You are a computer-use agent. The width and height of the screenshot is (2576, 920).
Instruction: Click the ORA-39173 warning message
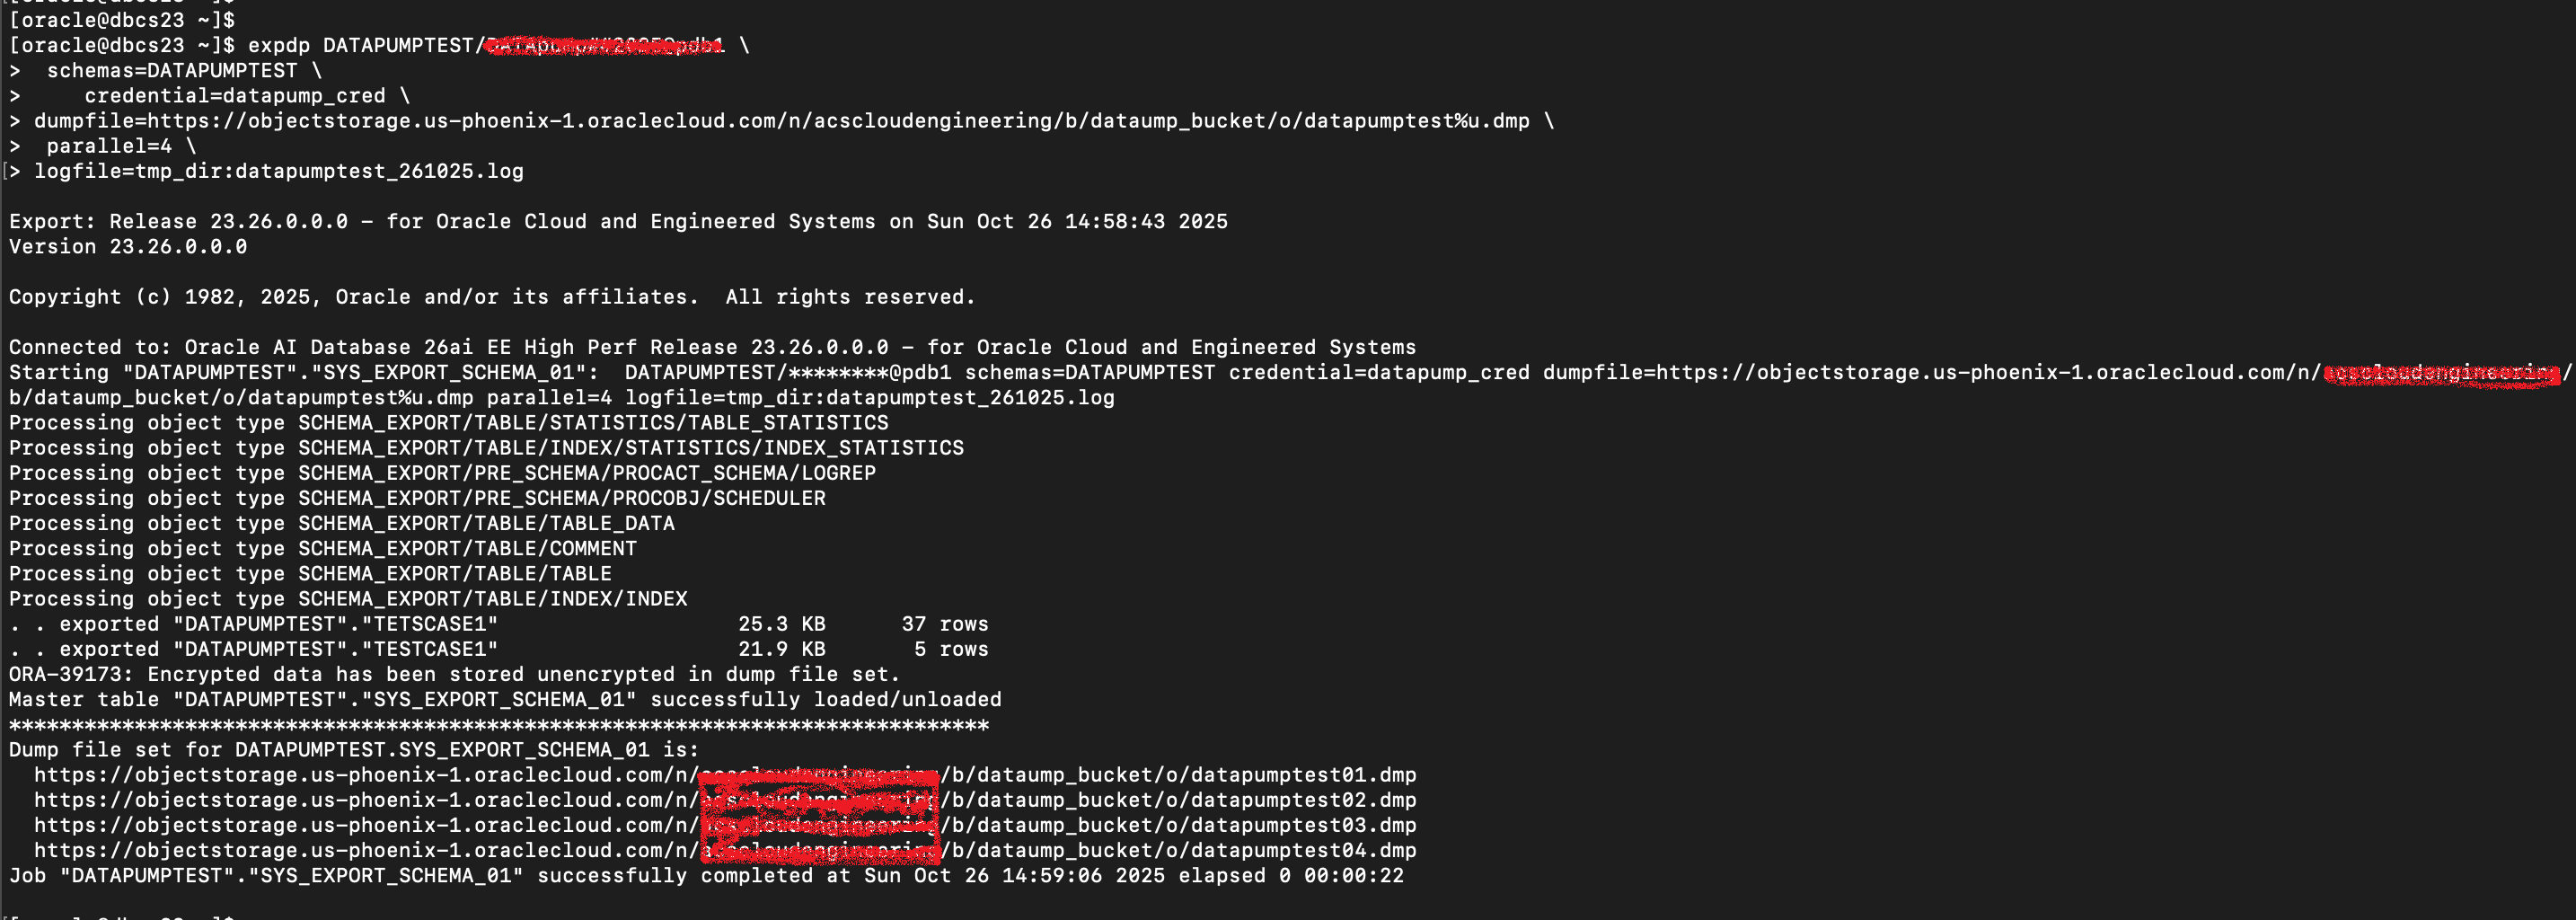pyautogui.click(x=454, y=674)
